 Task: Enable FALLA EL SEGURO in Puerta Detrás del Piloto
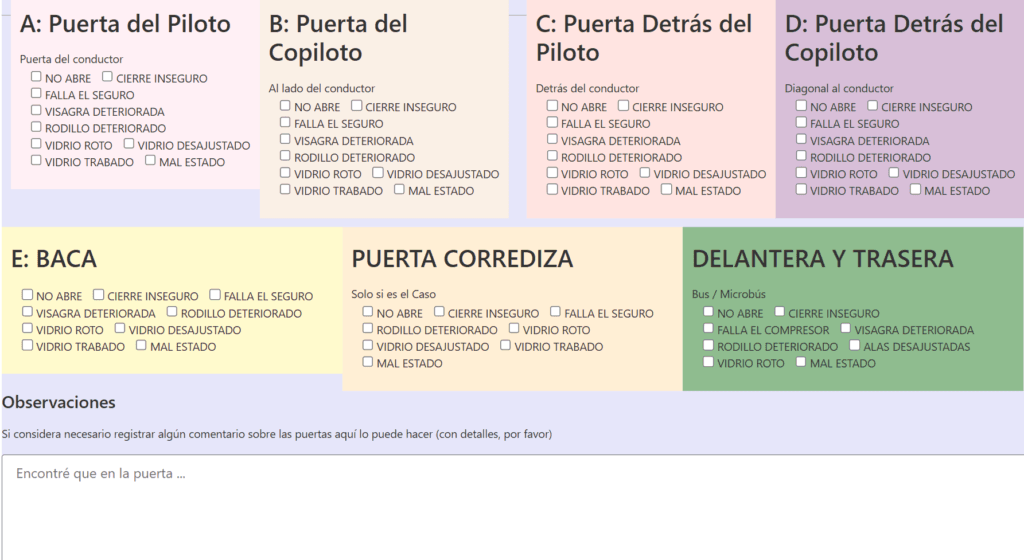pos(552,123)
